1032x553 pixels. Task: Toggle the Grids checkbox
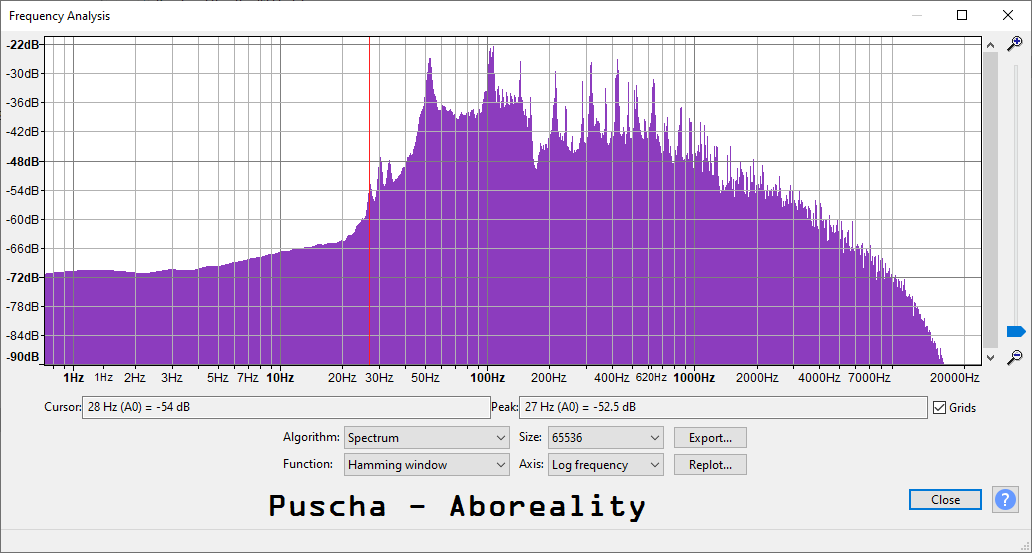pyautogui.click(x=939, y=408)
